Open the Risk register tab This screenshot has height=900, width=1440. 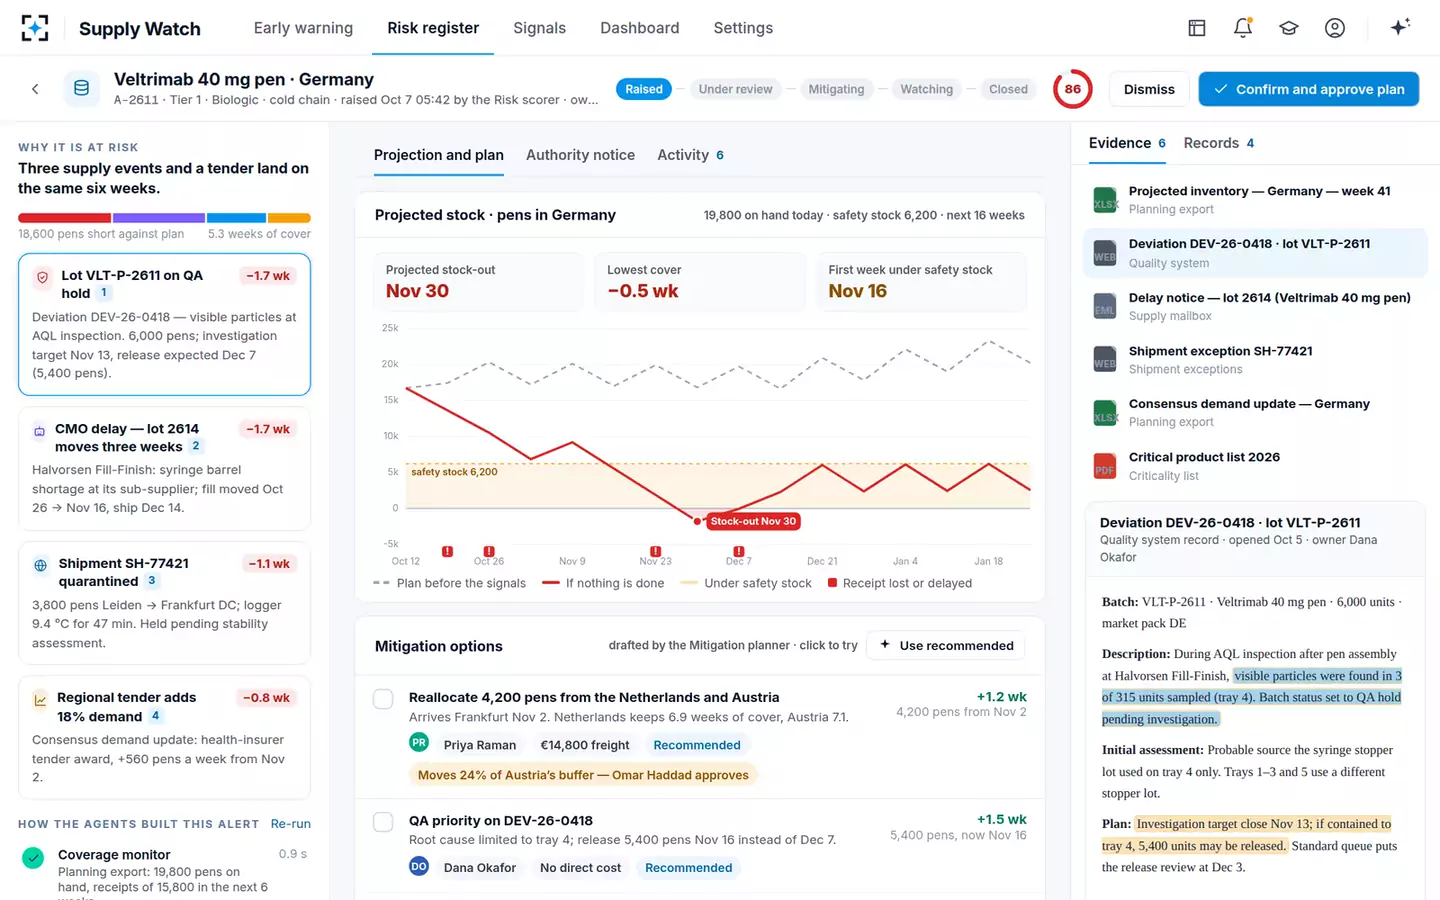point(433,28)
